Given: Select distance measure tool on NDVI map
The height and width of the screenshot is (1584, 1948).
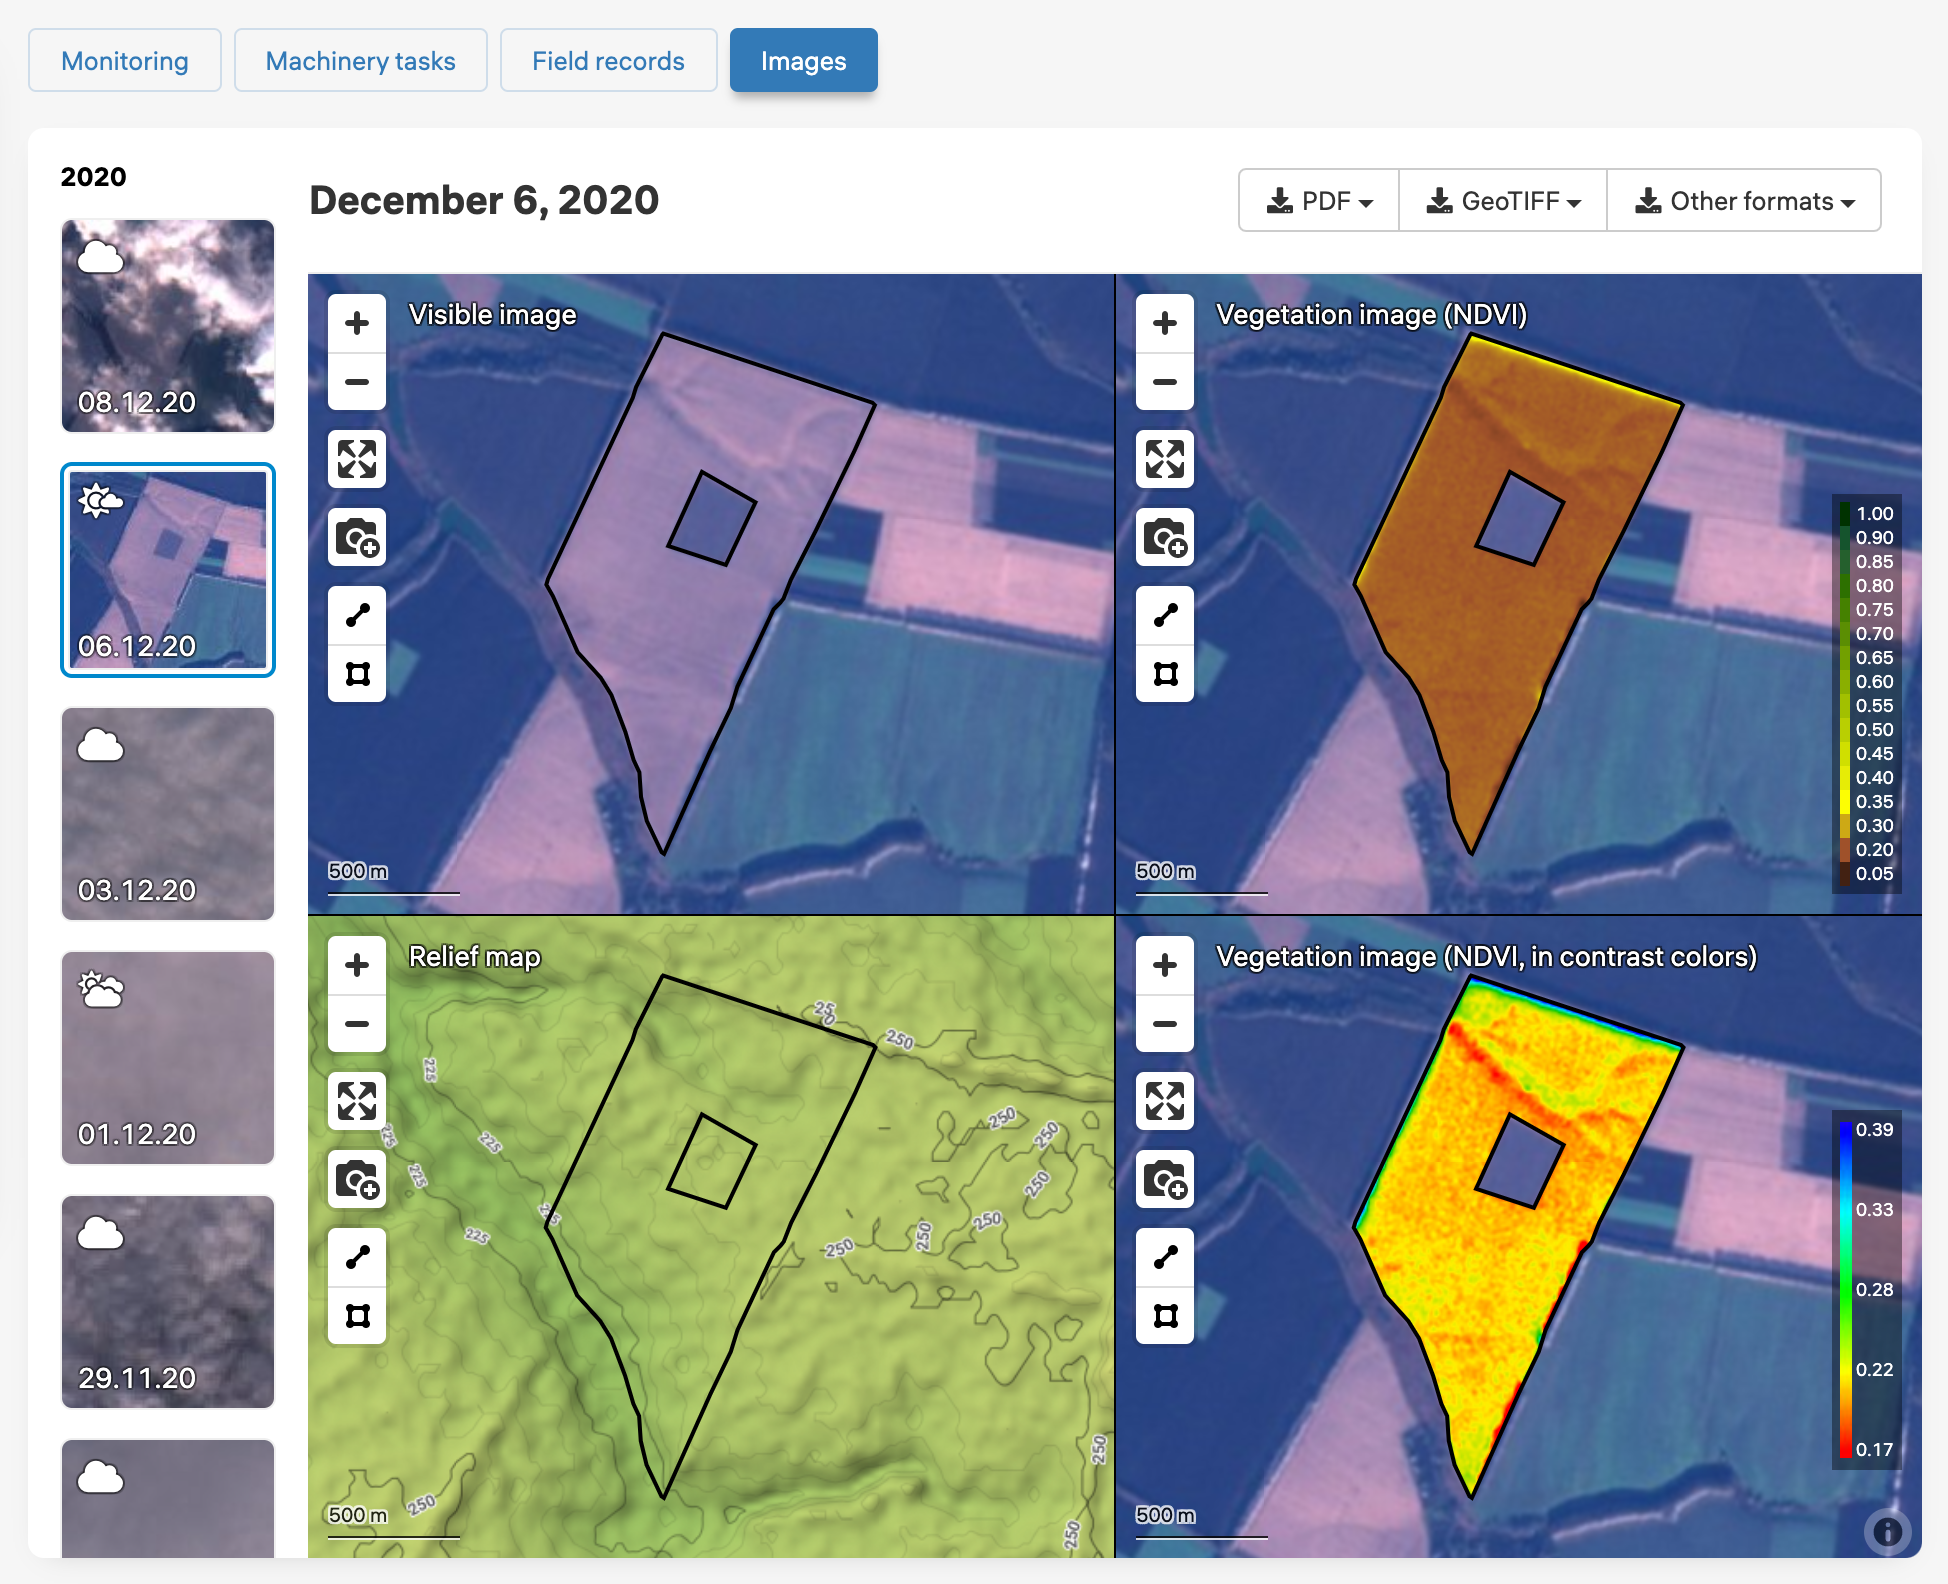Looking at the screenshot, I should tap(1165, 615).
